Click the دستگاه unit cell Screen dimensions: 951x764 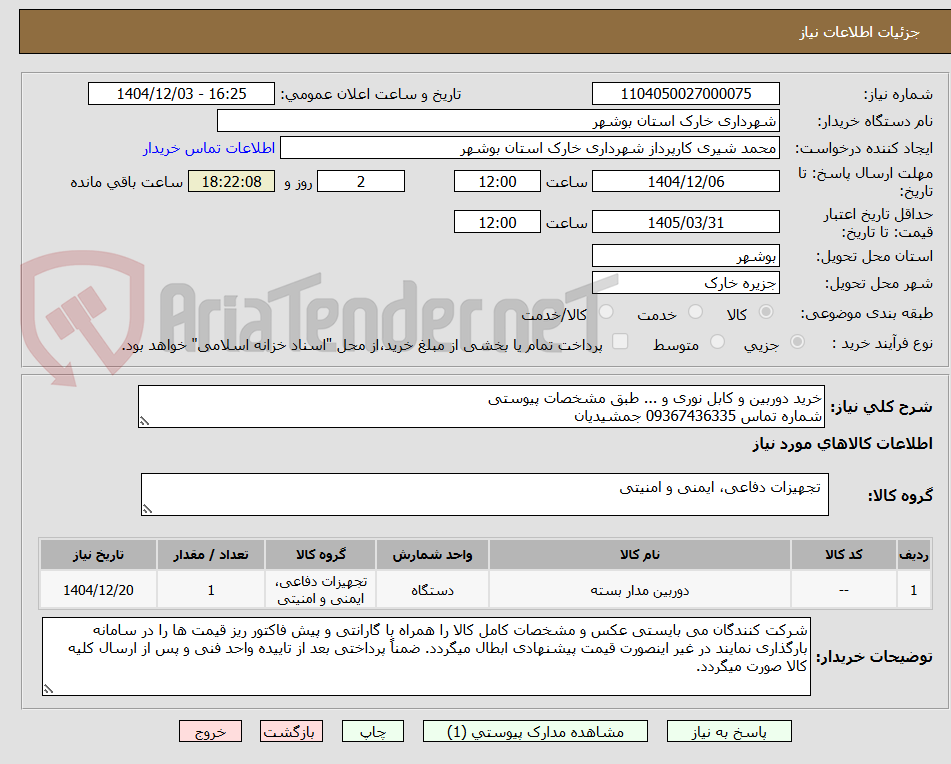point(432,590)
